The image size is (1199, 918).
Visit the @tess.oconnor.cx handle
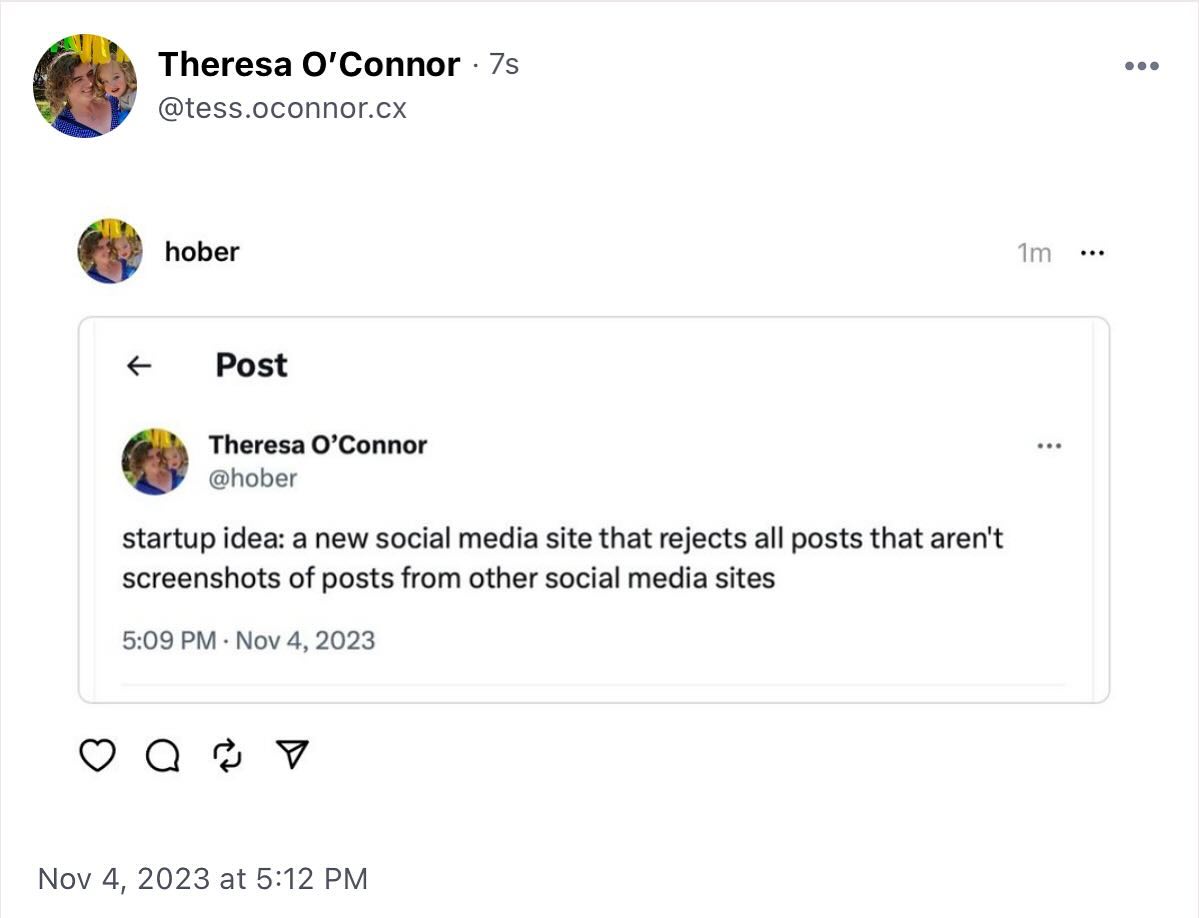282,108
